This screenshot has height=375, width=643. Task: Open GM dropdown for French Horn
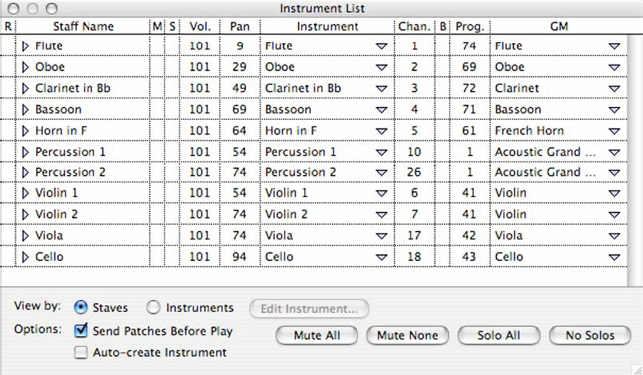pos(614,131)
